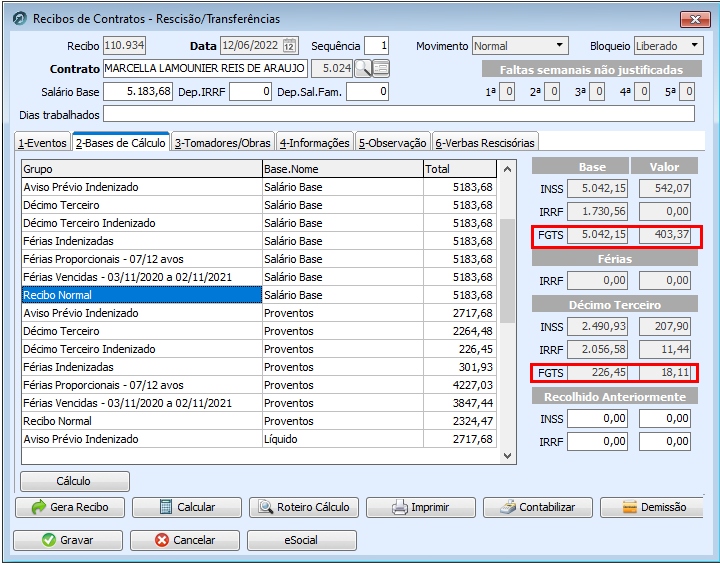Search contract with the magnifier icon
The image size is (720, 563).
(x=363, y=69)
